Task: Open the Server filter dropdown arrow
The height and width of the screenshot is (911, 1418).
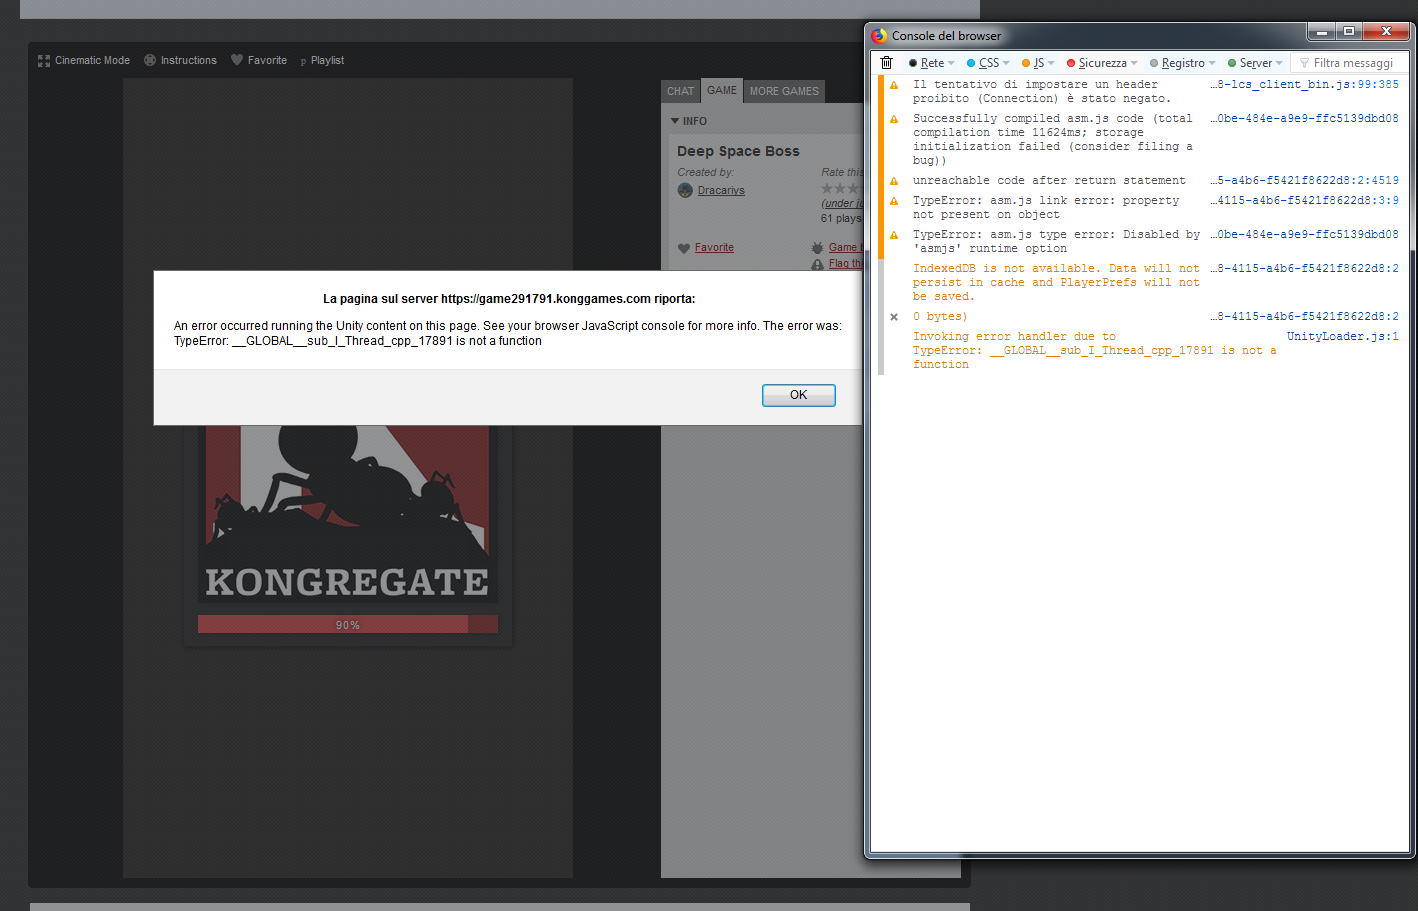Action: click(1279, 63)
